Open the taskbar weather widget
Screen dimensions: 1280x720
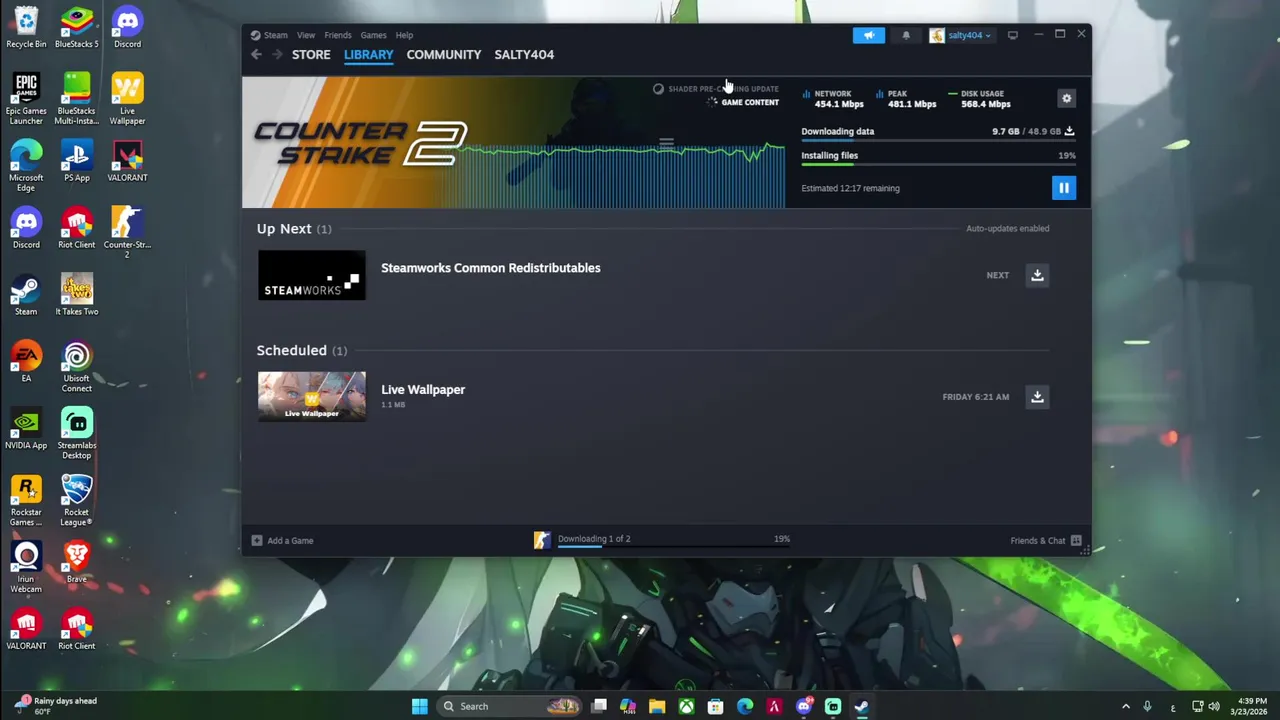[x=55, y=706]
